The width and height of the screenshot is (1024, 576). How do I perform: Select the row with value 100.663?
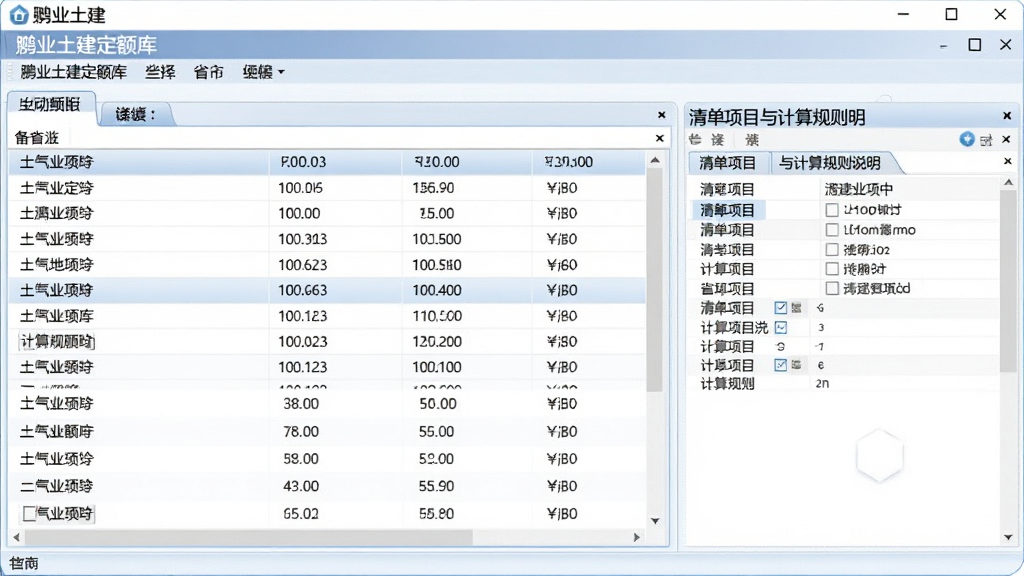pos(327,290)
